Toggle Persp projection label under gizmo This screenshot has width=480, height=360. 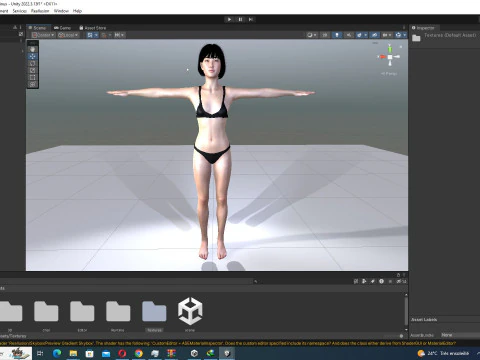[389, 73]
